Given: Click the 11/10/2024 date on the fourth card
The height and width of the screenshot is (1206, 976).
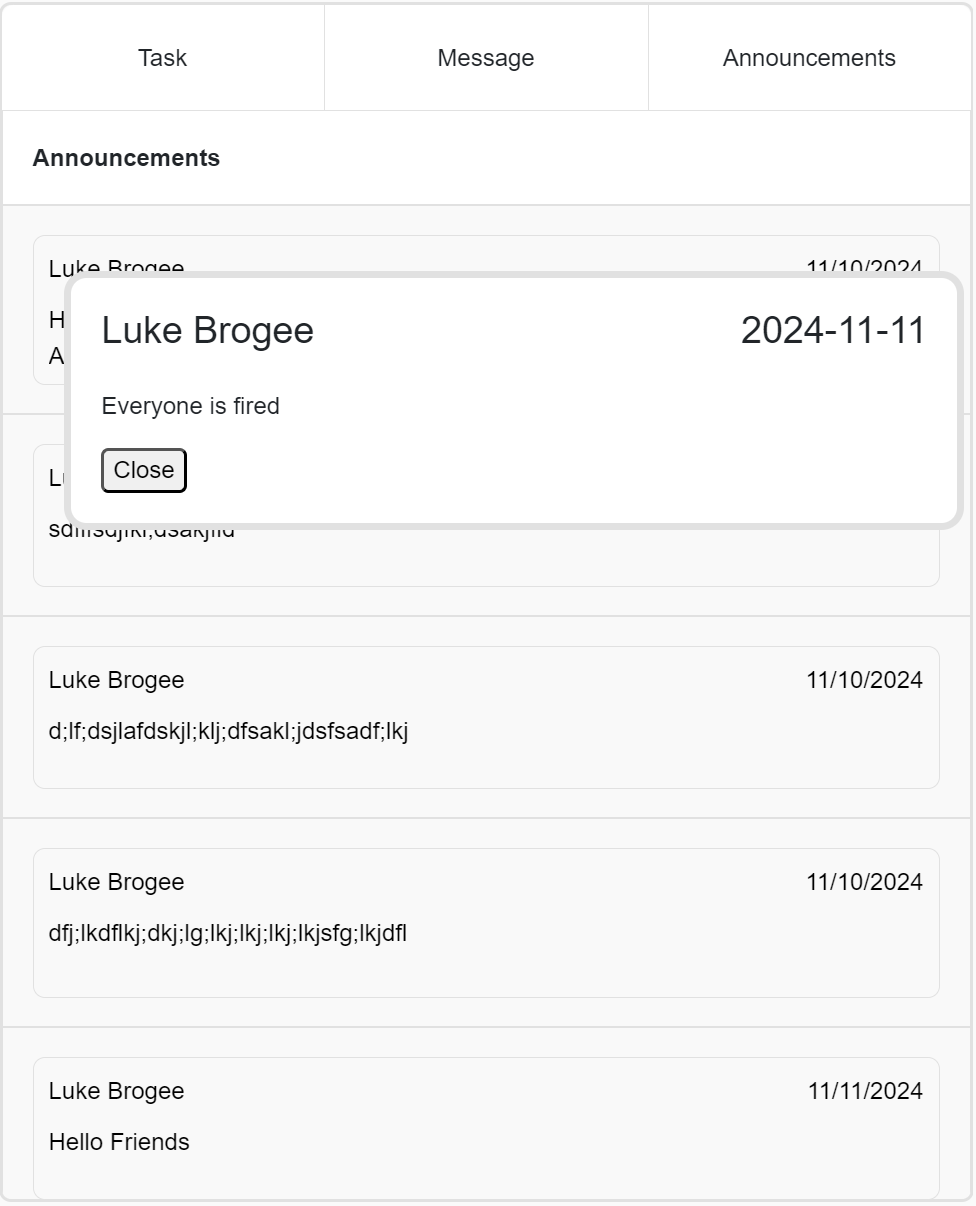Looking at the screenshot, I should click(x=864, y=882).
